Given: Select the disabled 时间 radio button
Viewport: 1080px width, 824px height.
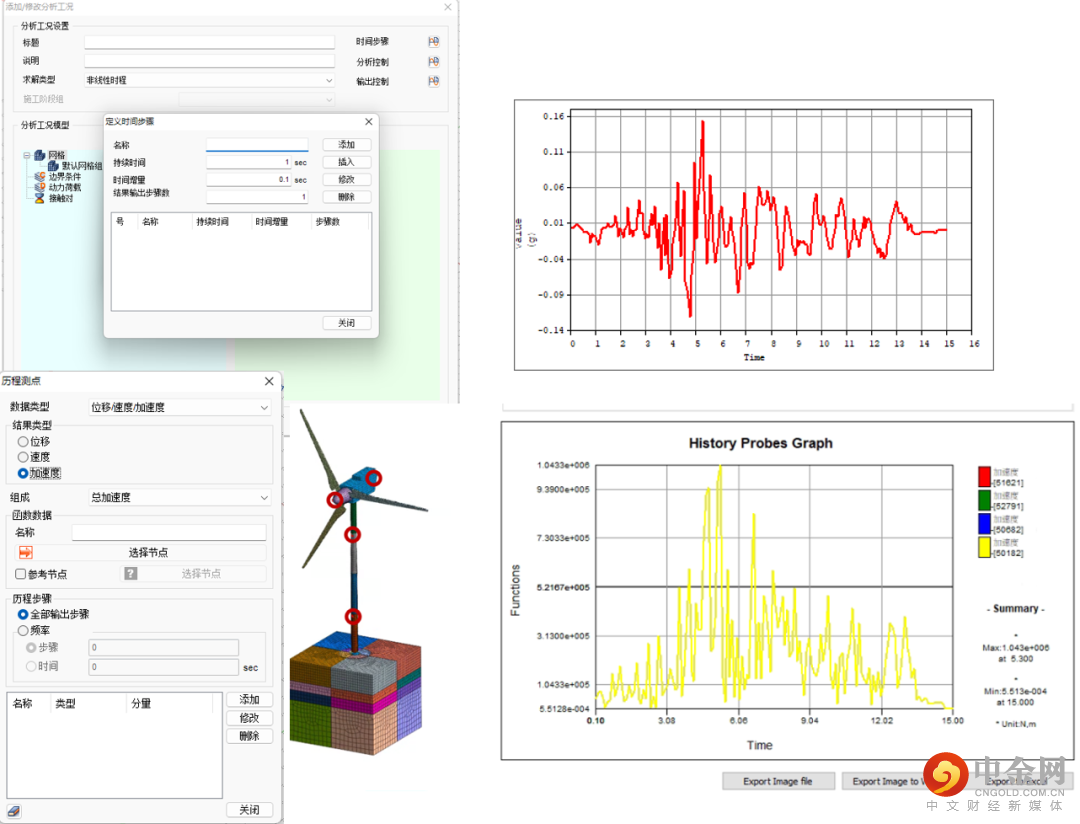Looking at the screenshot, I should tap(31, 666).
